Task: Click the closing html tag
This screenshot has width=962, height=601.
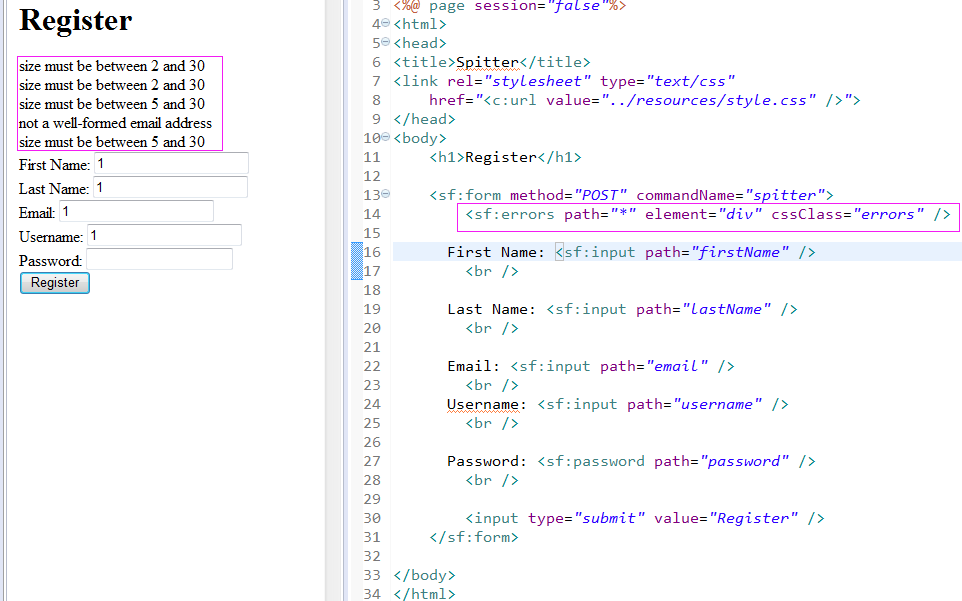Action: coord(424,594)
